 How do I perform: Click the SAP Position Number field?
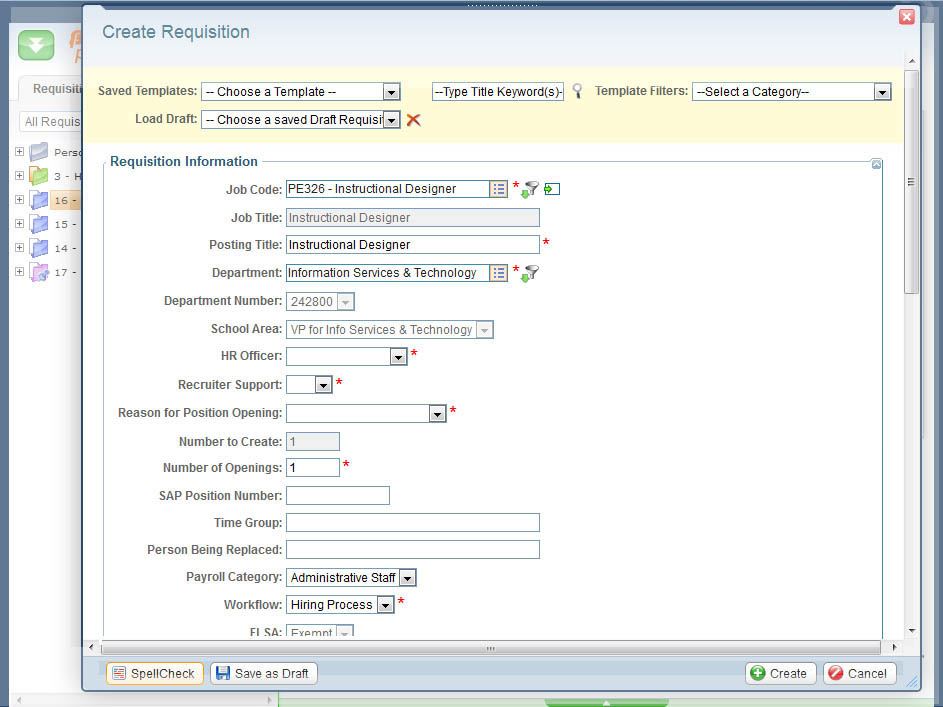[337, 496]
